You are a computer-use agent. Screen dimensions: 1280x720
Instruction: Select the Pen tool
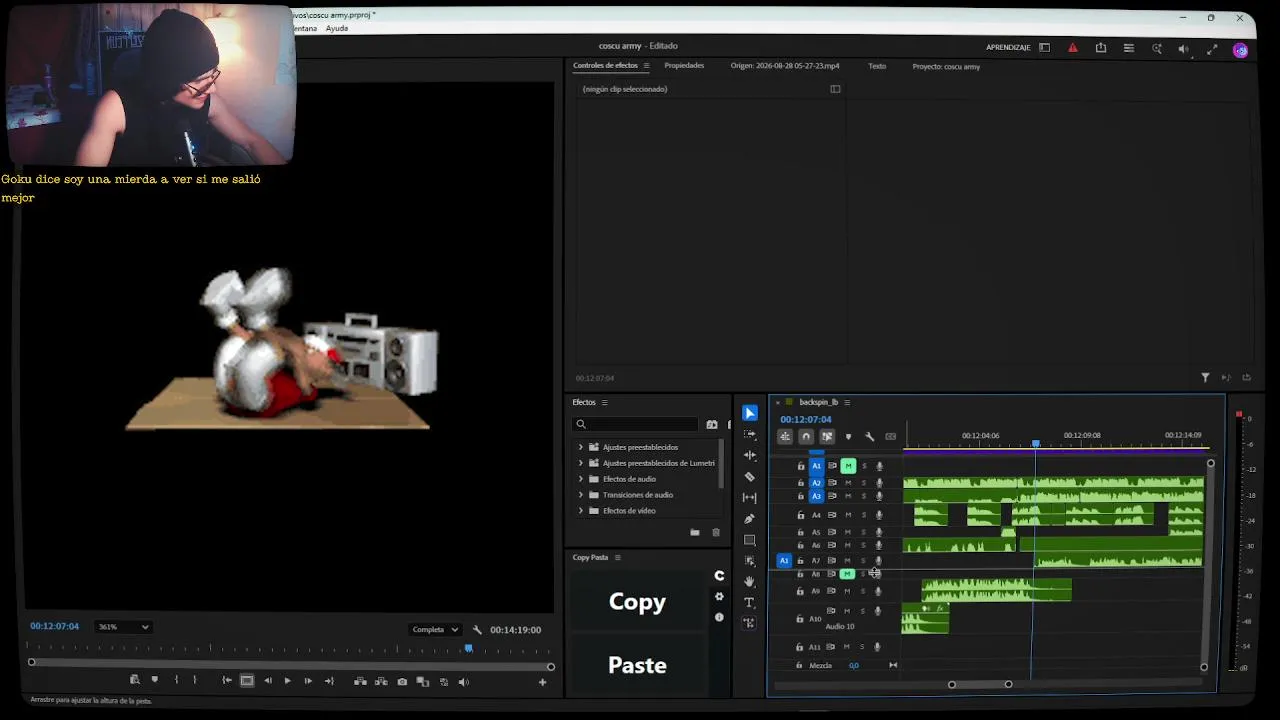click(750, 519)
